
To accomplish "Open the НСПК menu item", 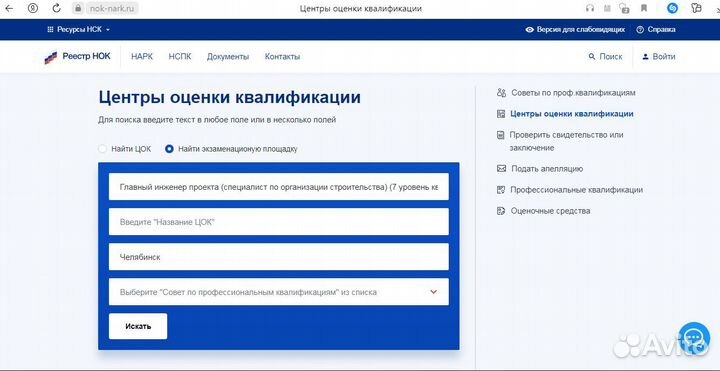I will [x=180, y=57].
